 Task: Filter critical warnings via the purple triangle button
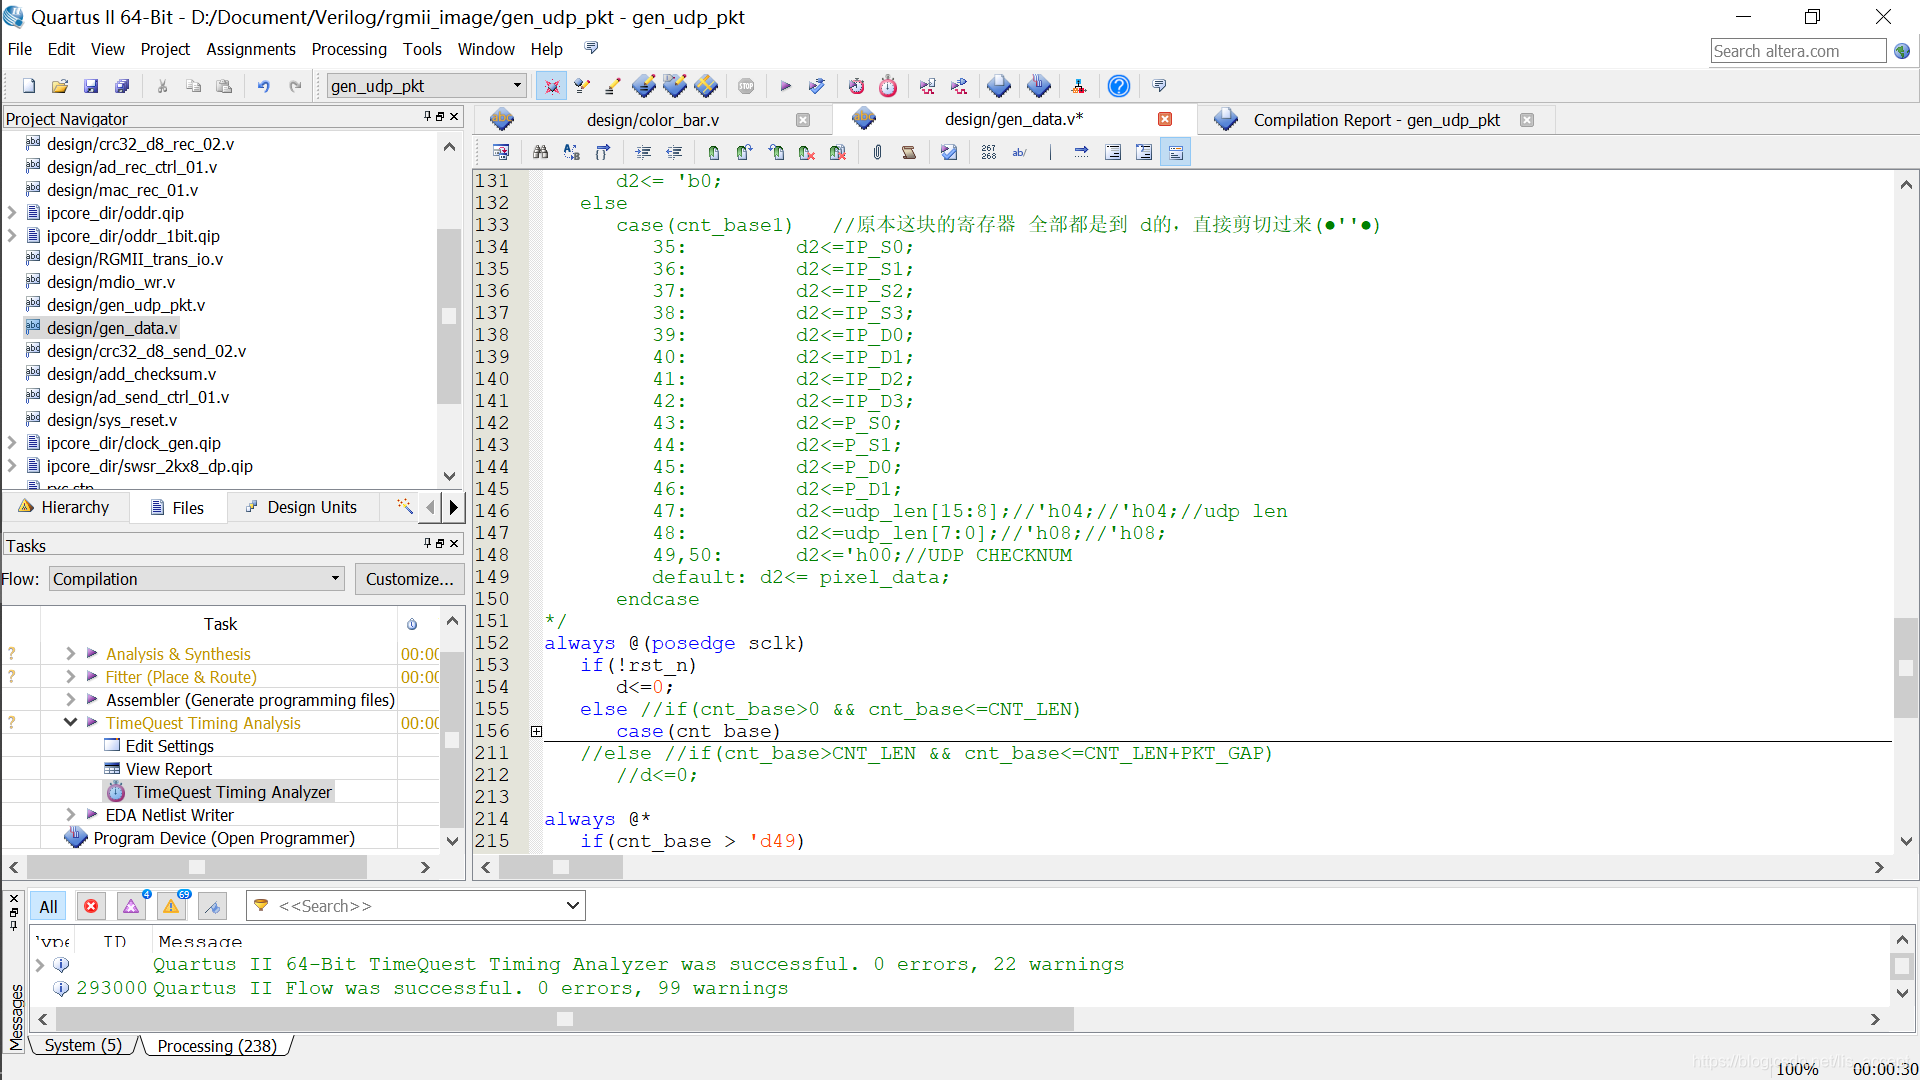pos(131,906)
